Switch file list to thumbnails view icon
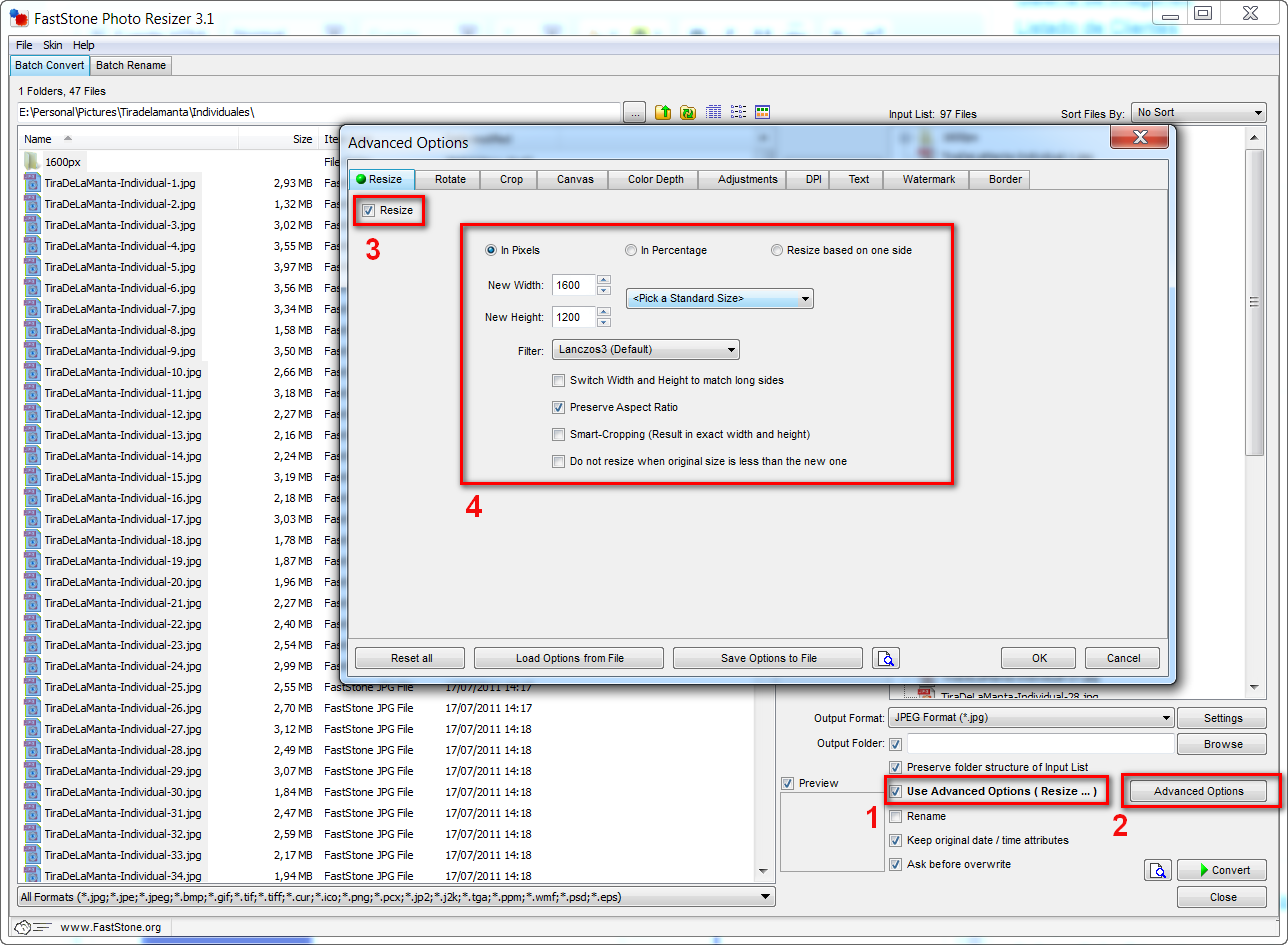 click(763, 113)
